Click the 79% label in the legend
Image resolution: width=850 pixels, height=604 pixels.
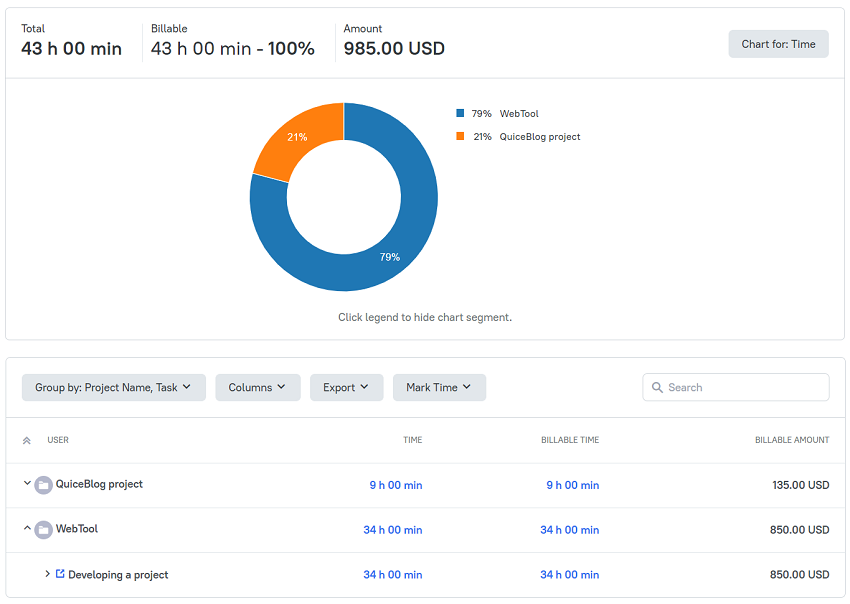coord(481,113)
